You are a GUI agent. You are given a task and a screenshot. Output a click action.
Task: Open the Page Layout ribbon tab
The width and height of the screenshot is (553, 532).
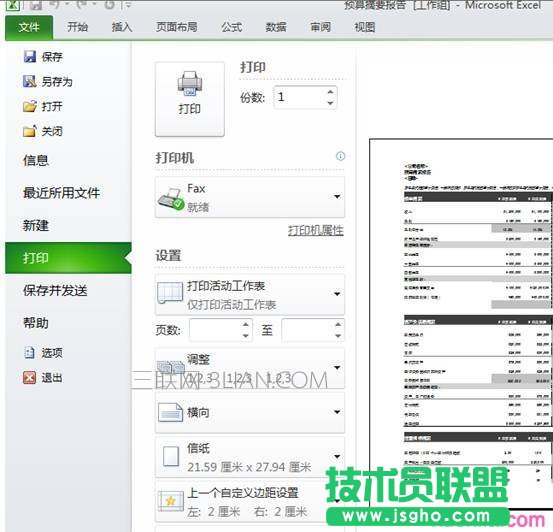pos(177,27)
